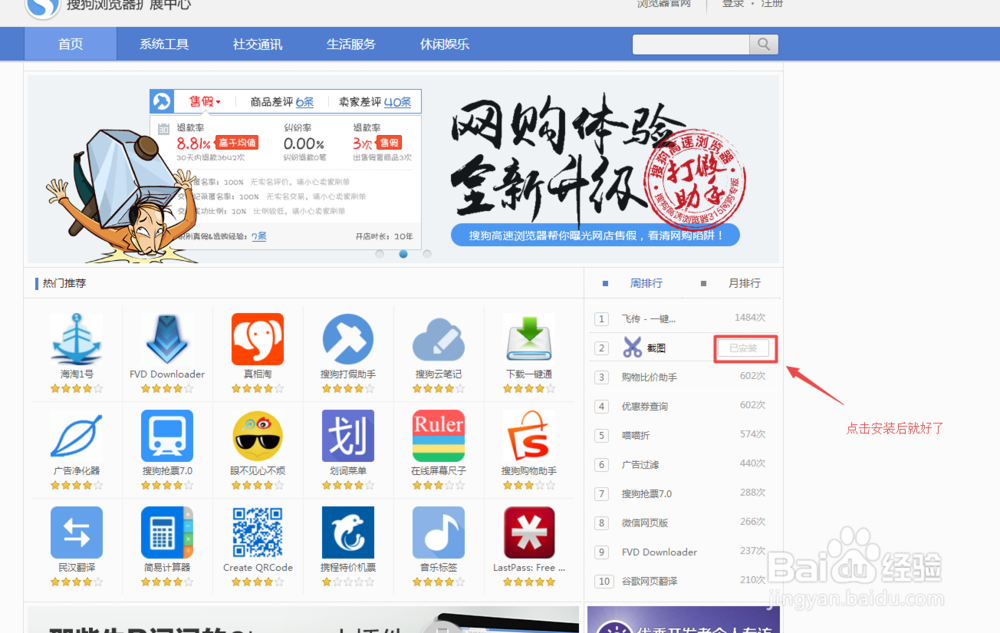1000x633 pixels.
Task: Open the 广告净化器 leaf icon
Action: pos(77,435)
